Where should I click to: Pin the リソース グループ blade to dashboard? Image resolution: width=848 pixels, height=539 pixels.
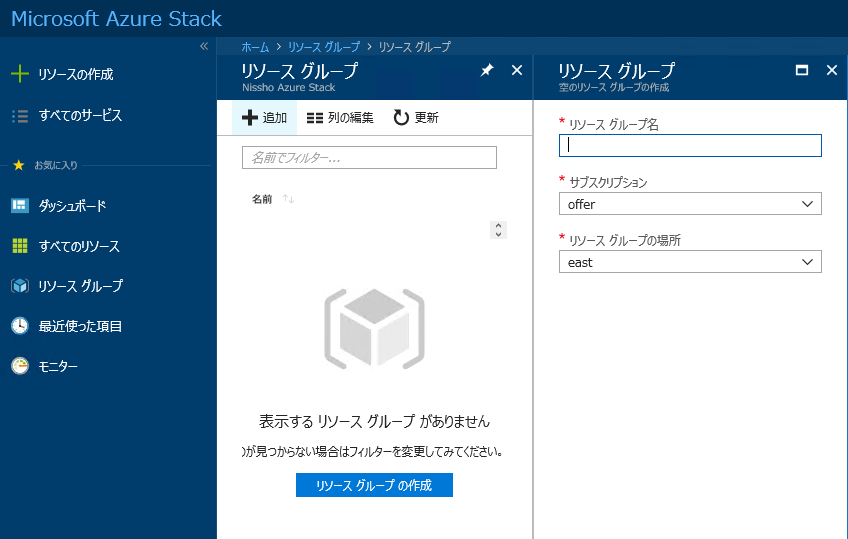click(x=487, y=70)
